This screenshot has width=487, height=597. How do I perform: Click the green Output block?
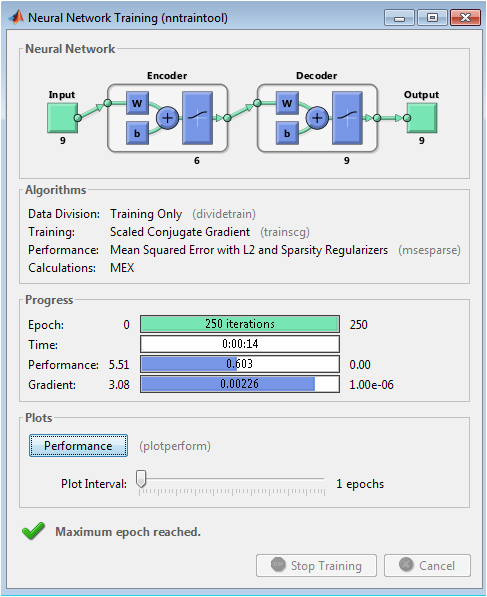pyautogui.click(x=422, y=118)
